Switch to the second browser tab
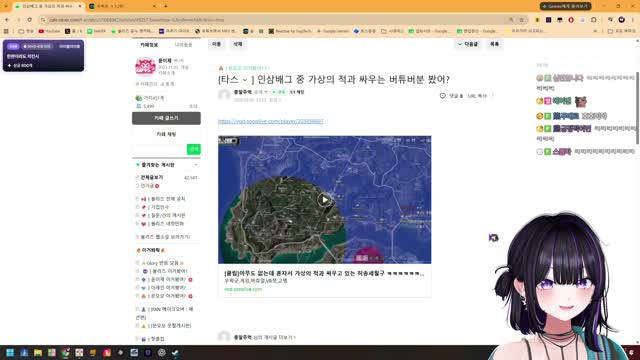The image size is (640, 360). coord(122,6)
